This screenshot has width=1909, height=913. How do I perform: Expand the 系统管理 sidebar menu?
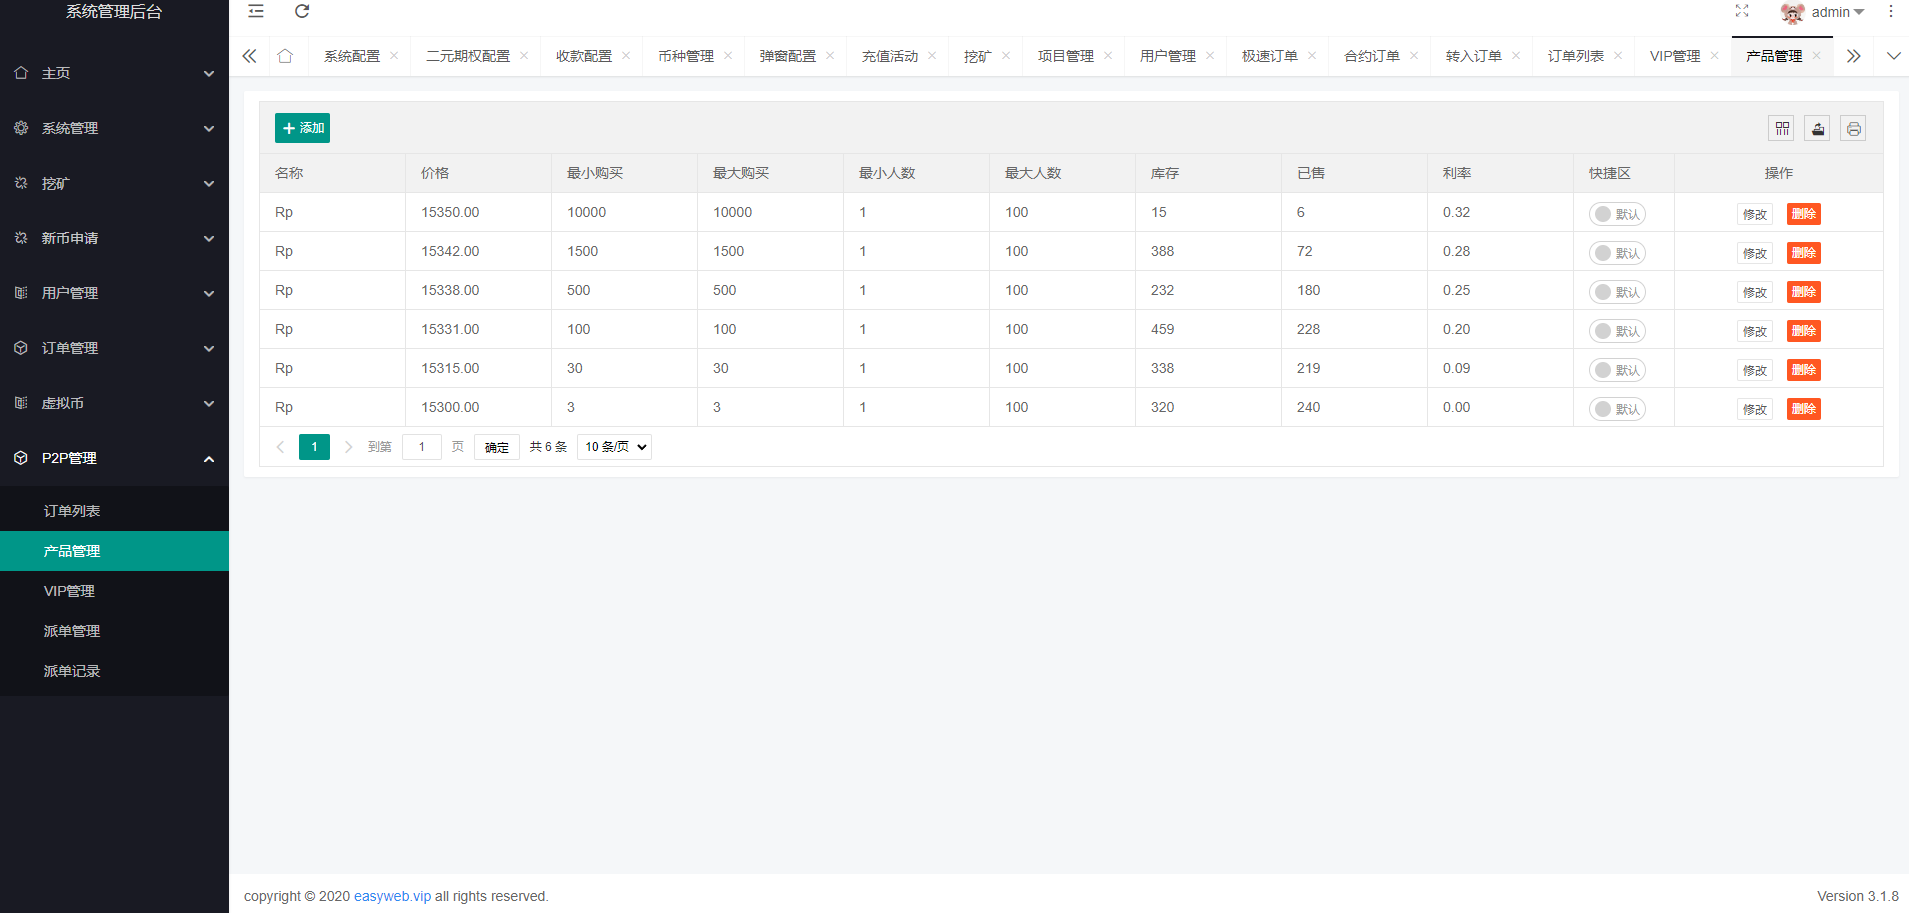(114, 128)
